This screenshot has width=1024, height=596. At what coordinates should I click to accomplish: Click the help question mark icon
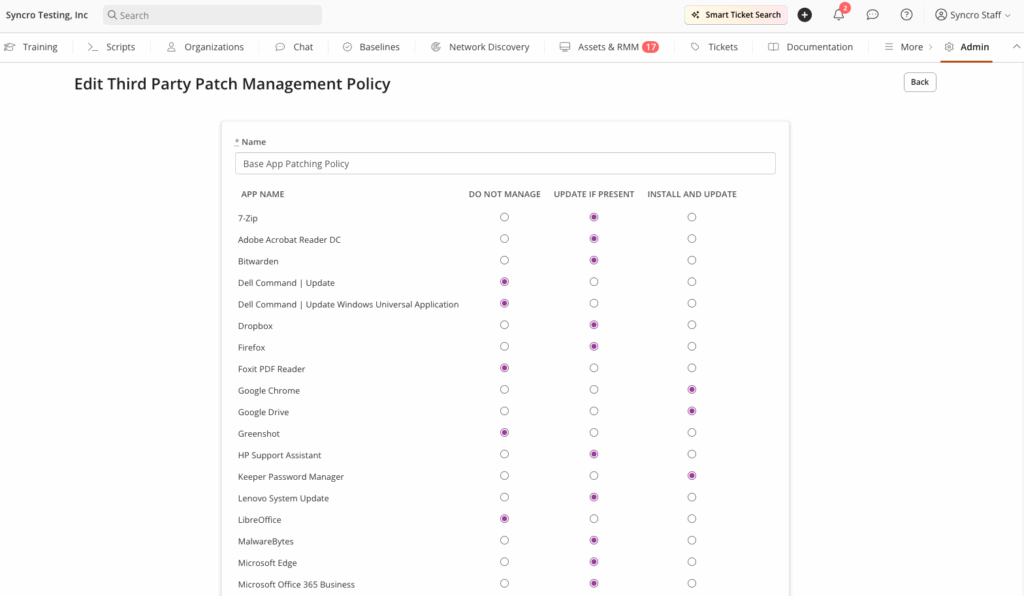tap(906, 15)
